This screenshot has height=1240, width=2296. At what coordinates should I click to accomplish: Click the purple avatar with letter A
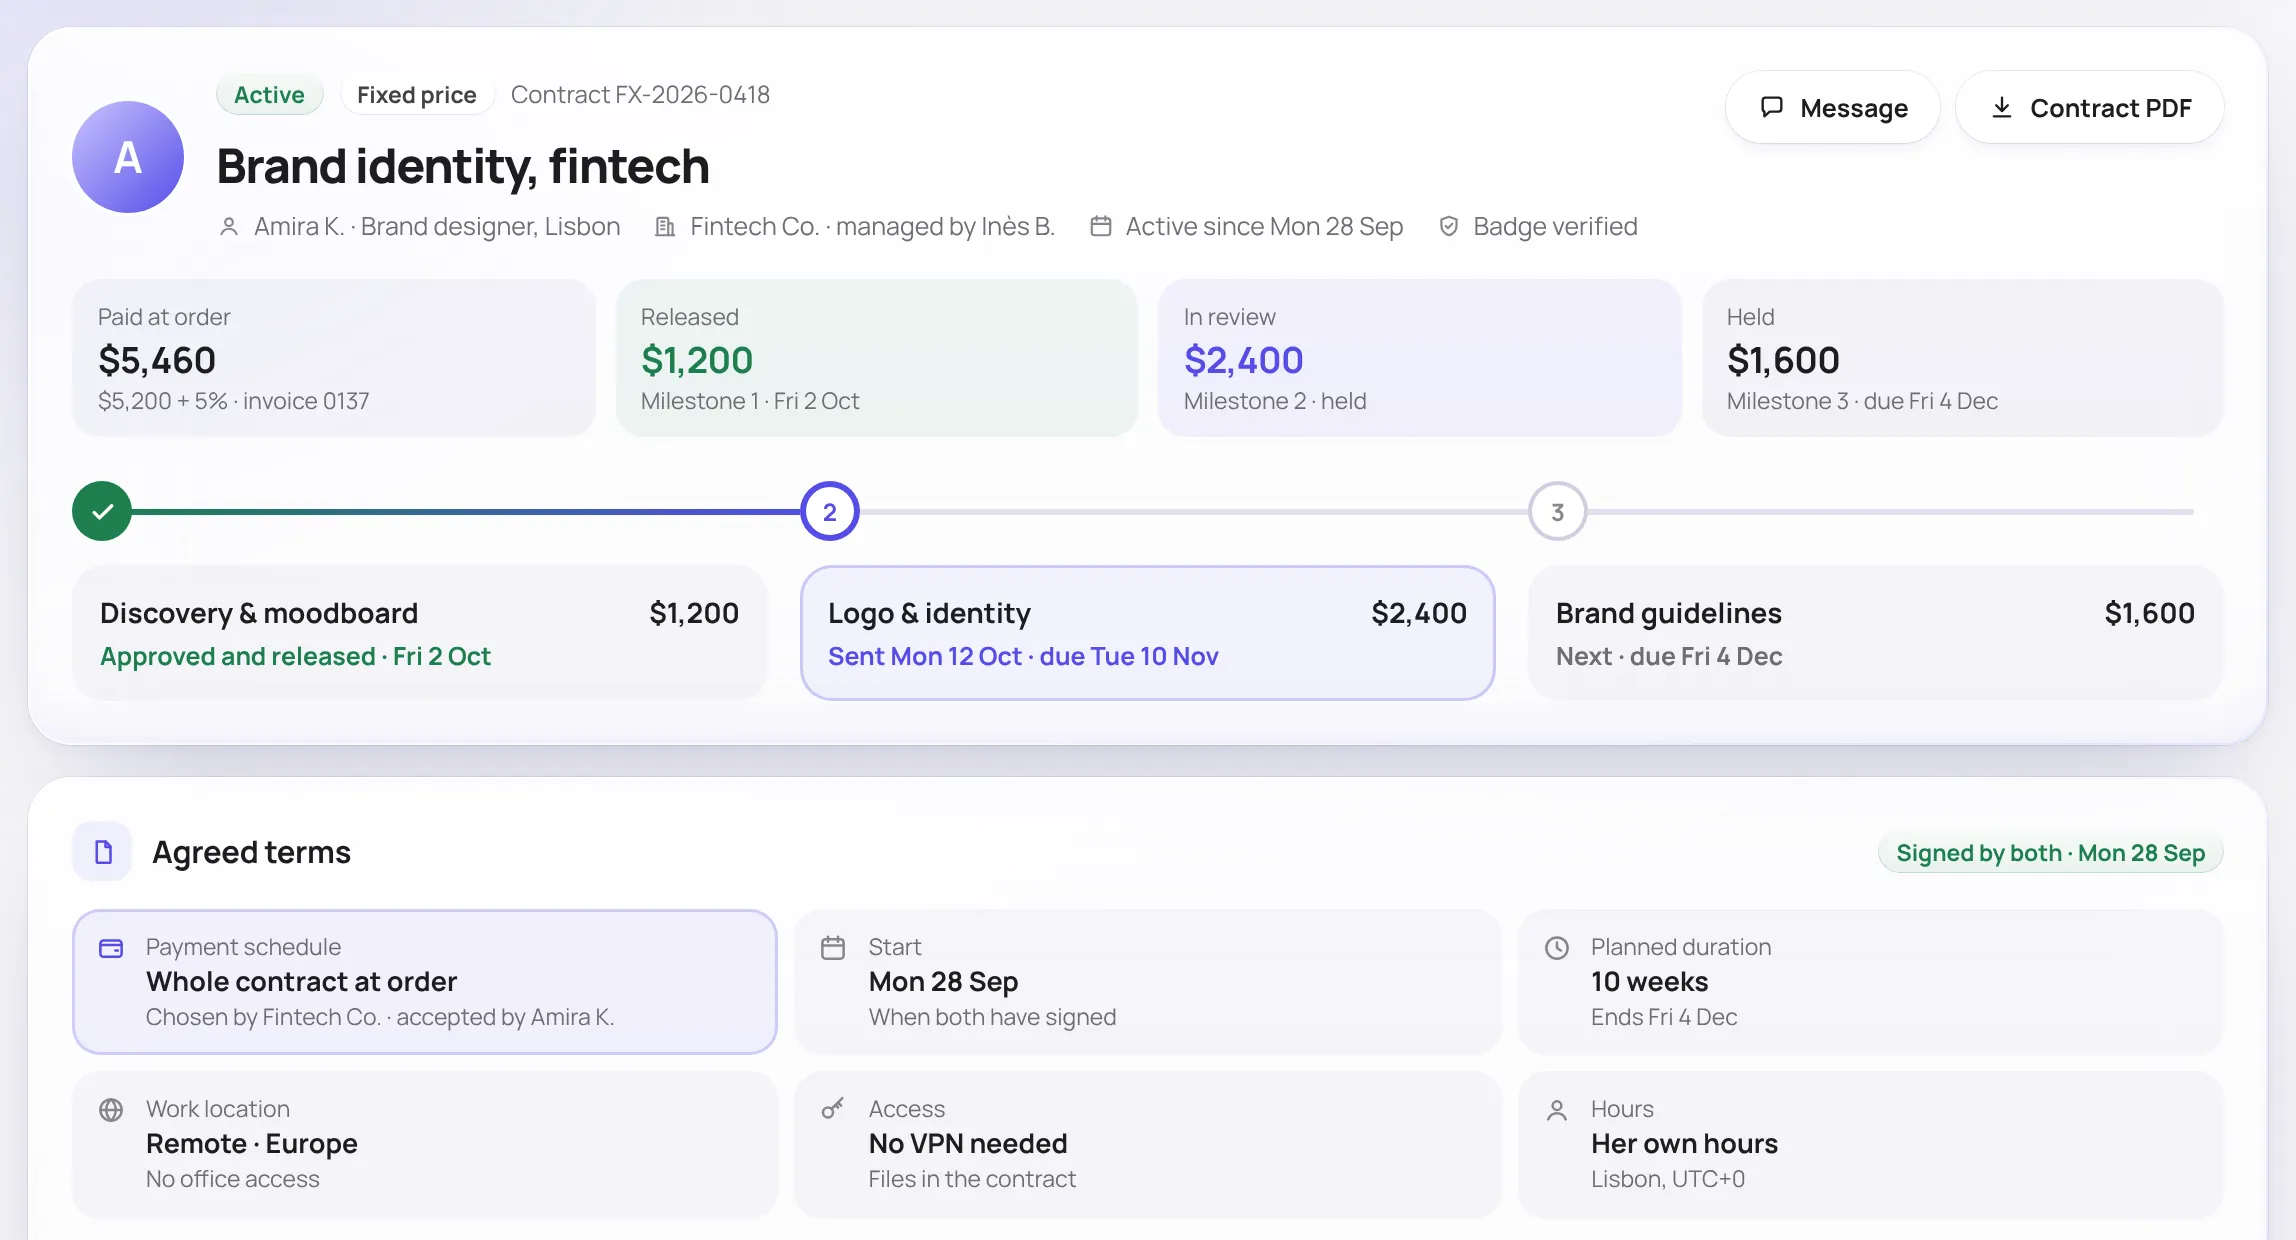(128, 157)
